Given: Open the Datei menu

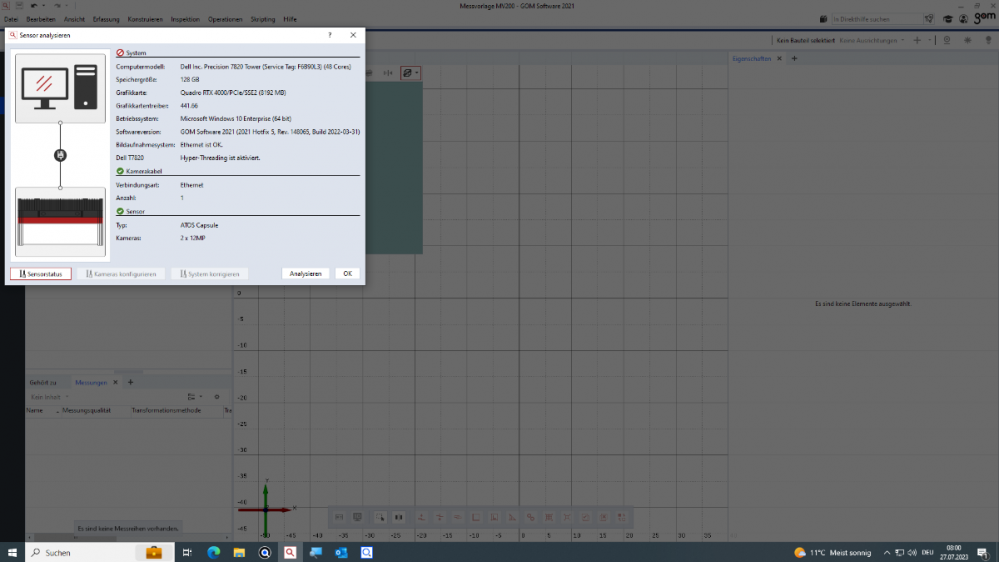Looking at the screenshot, I should pyautogui.click(x=11, y=19).
